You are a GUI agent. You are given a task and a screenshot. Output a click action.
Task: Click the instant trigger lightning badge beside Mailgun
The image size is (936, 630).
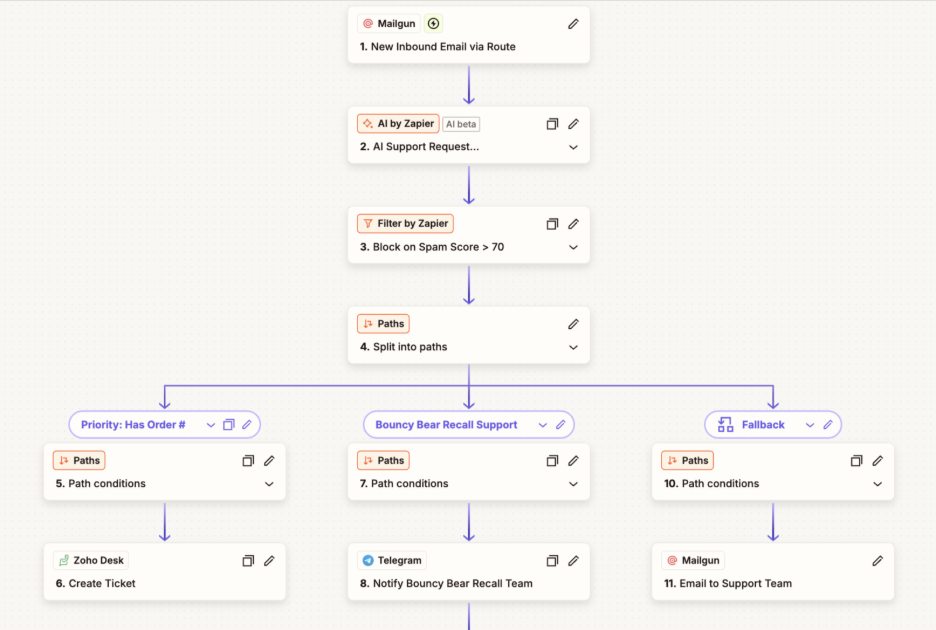[x=433, y=24]
